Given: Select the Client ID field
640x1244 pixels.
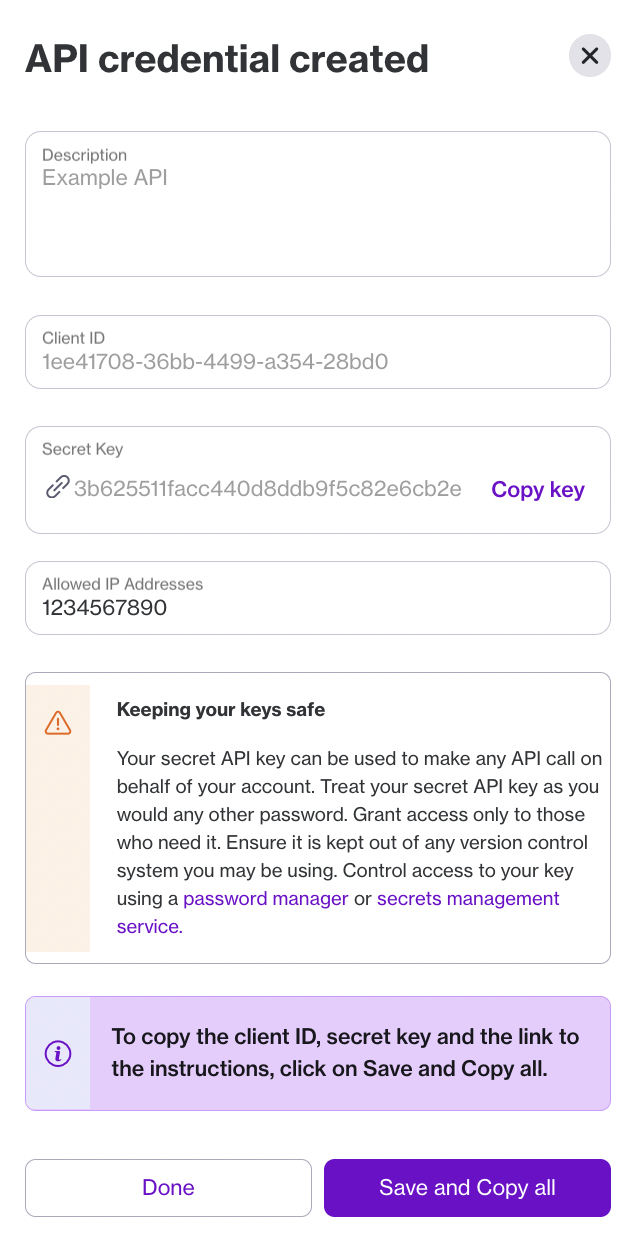Looking at the screenshot, I should 318,352.
